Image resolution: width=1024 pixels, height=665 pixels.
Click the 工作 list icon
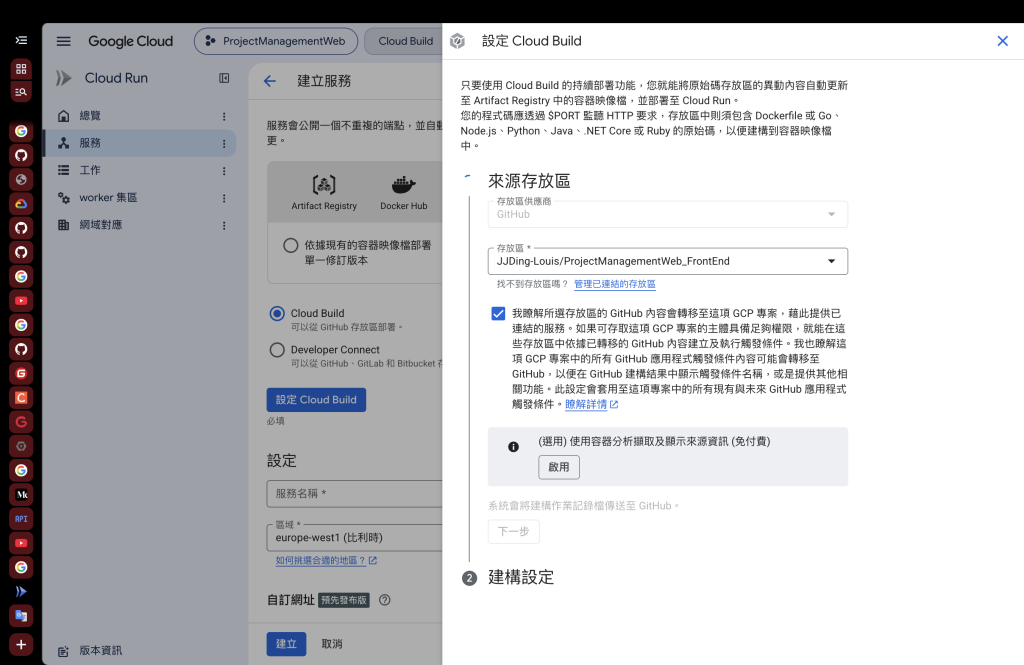[x=63, y=170]
